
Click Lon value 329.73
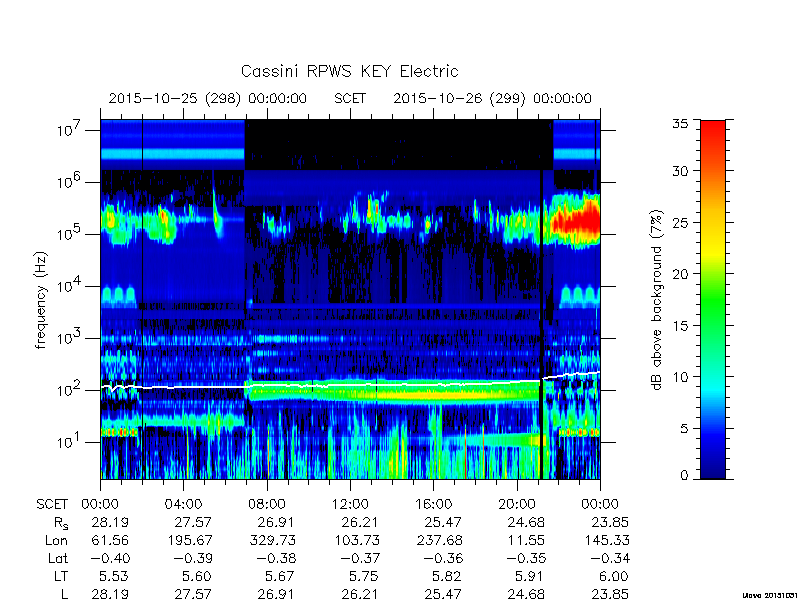pos(273,540)
